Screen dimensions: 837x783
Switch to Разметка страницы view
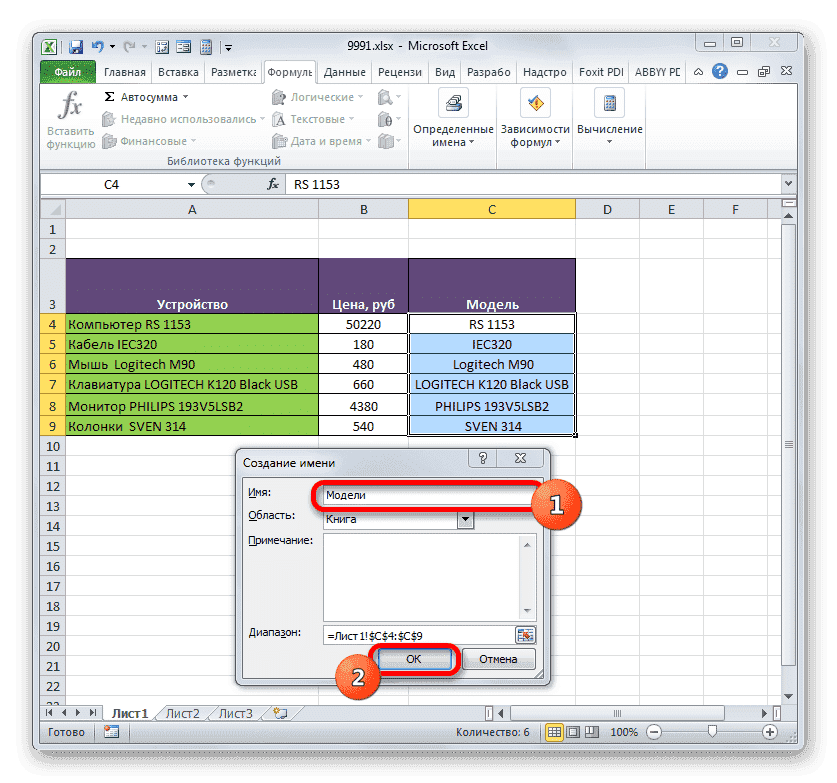(x=573, y=731)
